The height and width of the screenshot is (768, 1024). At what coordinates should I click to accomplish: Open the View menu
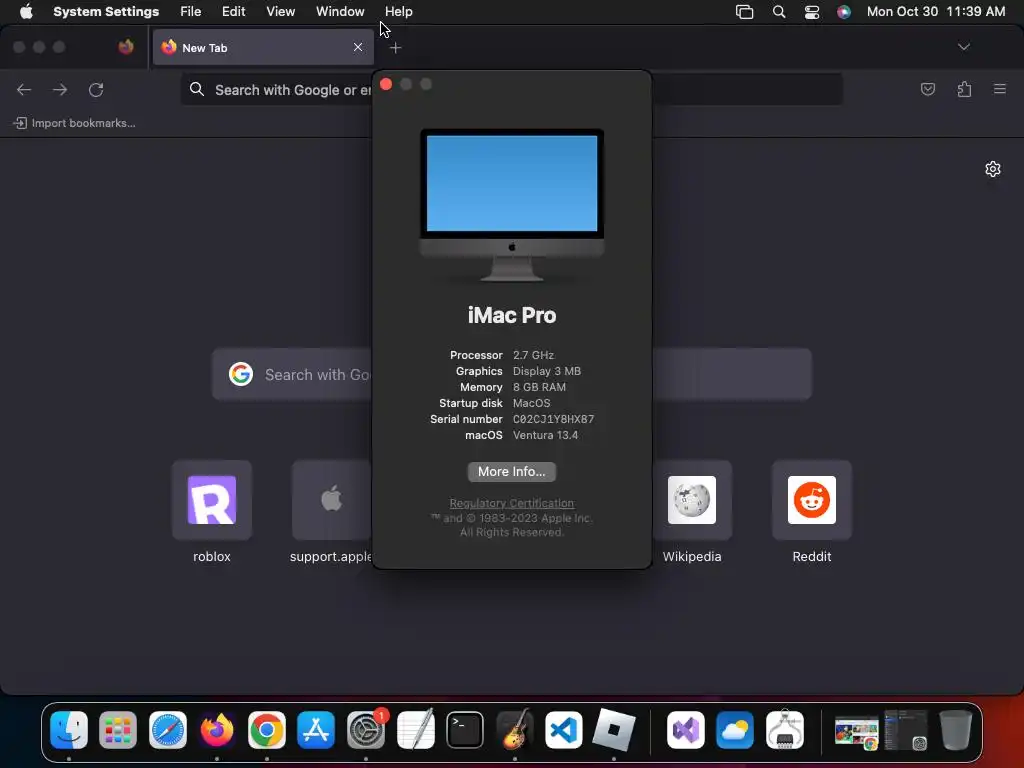coord(280,11)
